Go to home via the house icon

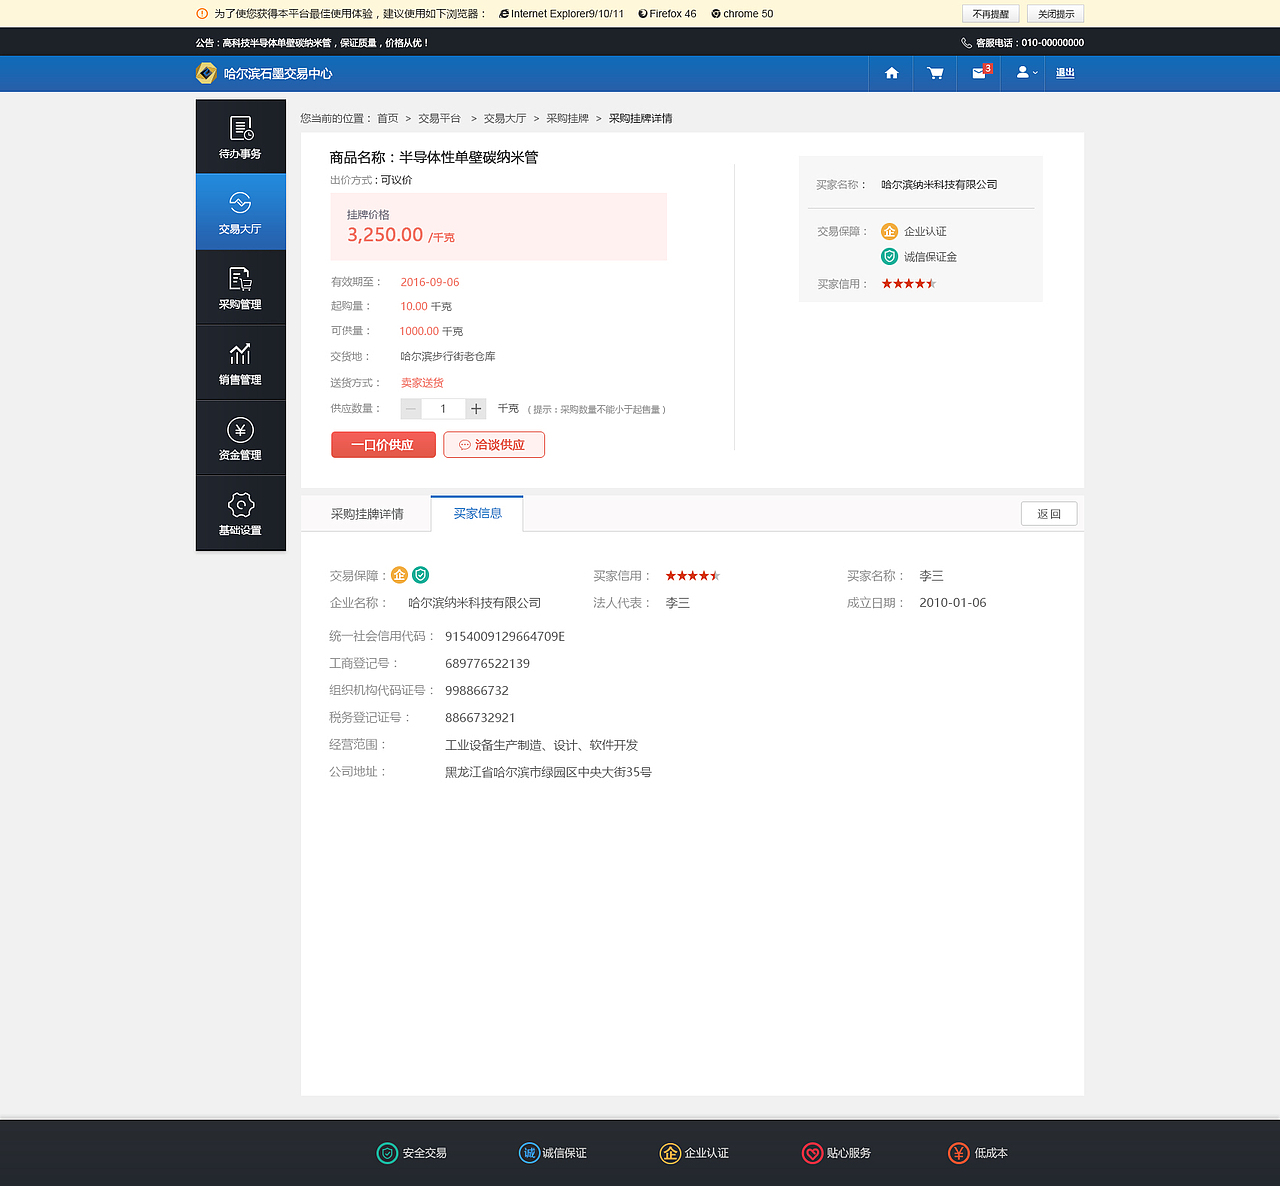click(891, 73)
